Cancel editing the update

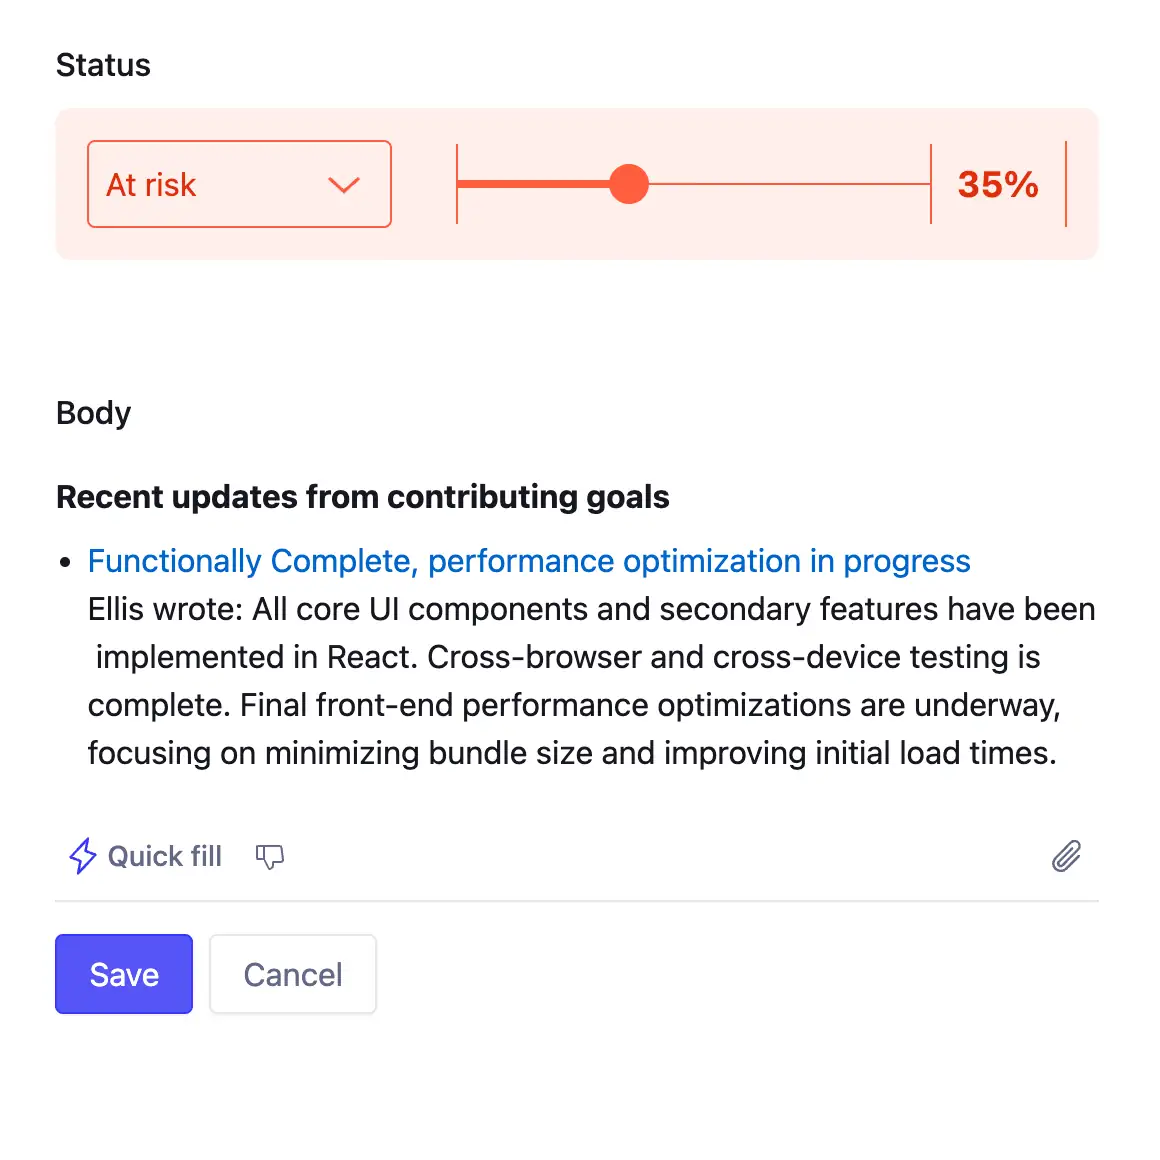pyautogui.click(x=292, y=973)
